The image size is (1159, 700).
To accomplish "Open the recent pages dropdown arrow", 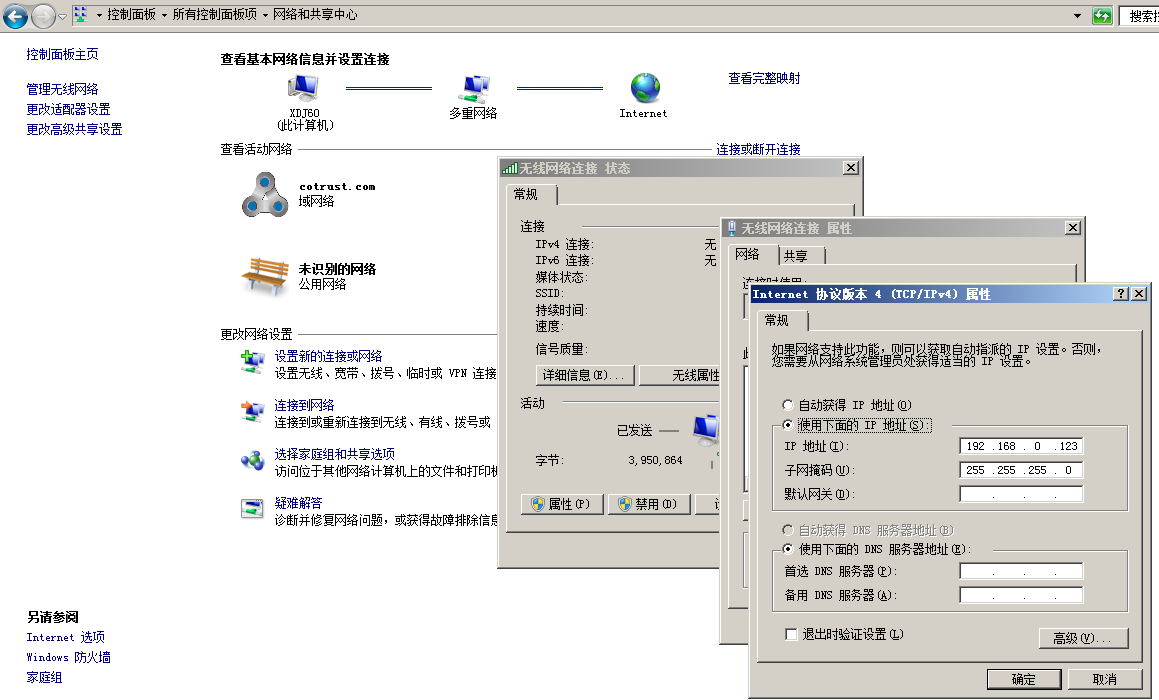I will click(x=62, y=16).
